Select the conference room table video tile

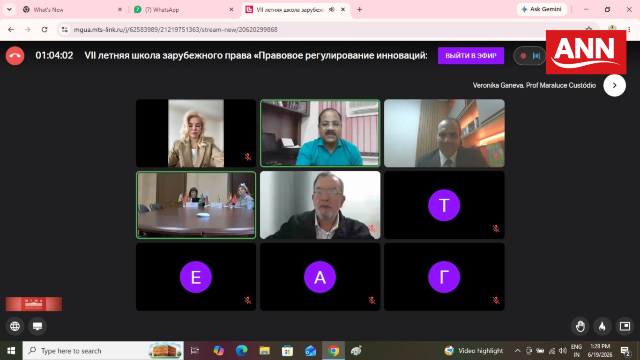[196, 205]
